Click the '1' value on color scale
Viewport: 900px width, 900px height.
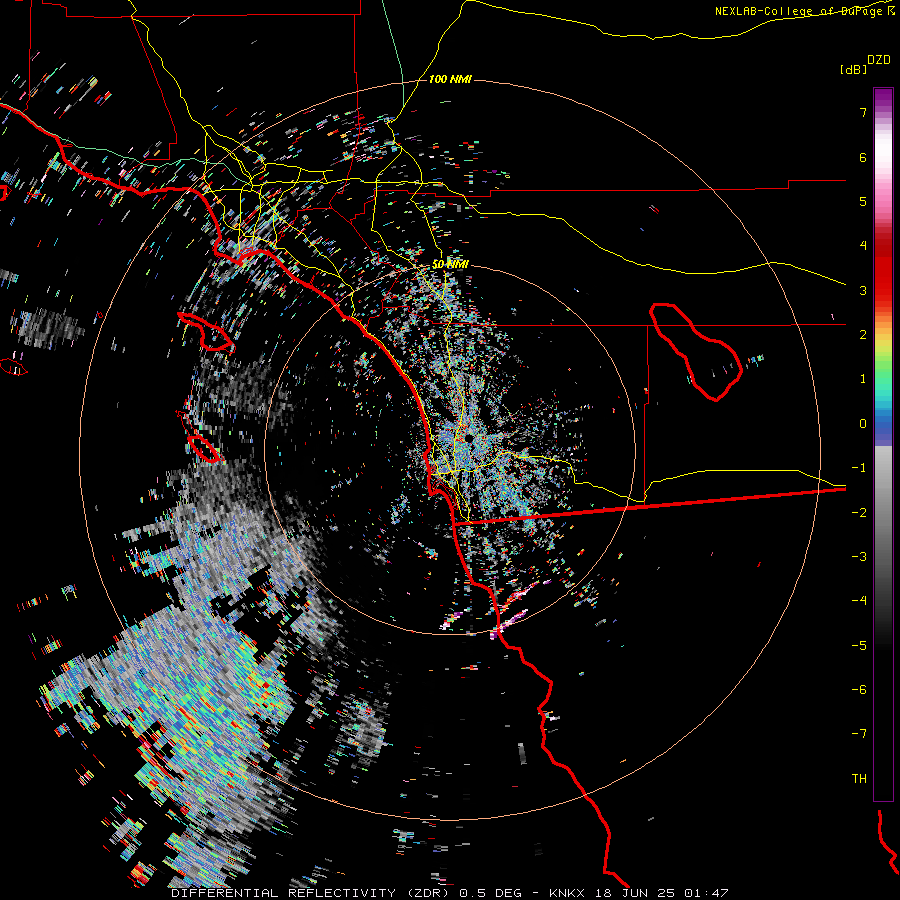pyautogui.click(x=863, y=379)
